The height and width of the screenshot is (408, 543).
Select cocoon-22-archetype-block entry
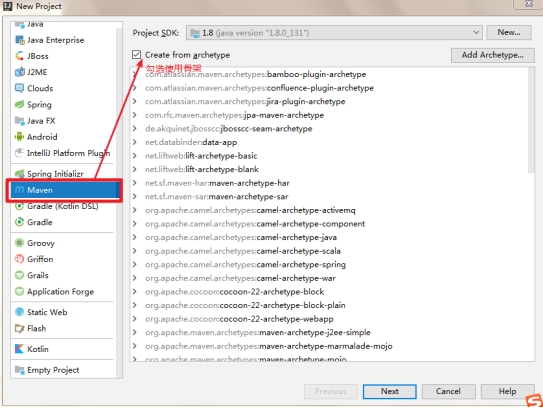click(x=234, y=292)
